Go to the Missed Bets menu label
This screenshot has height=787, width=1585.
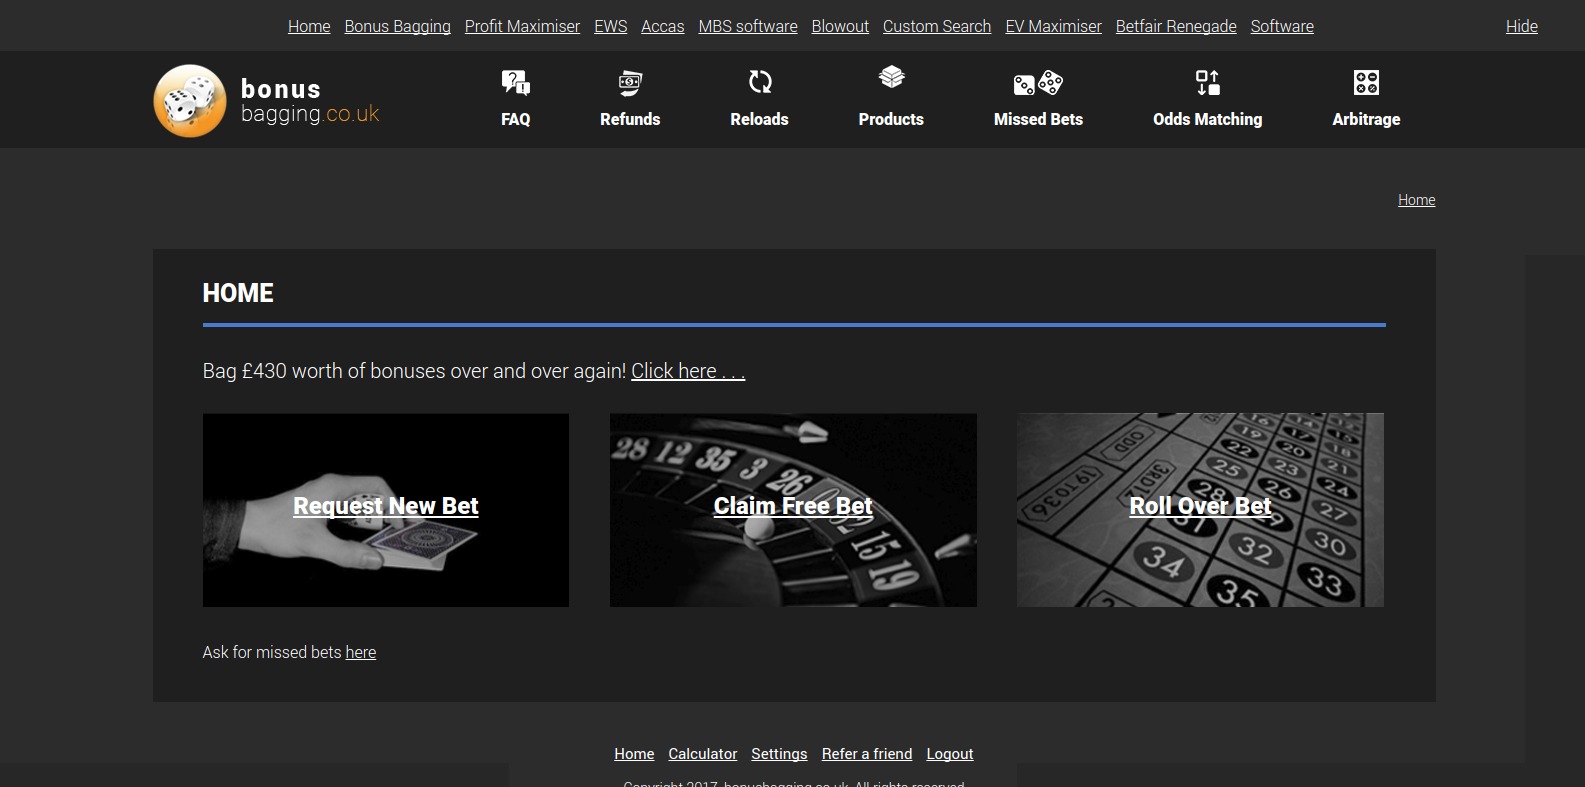click(1038, 119)
